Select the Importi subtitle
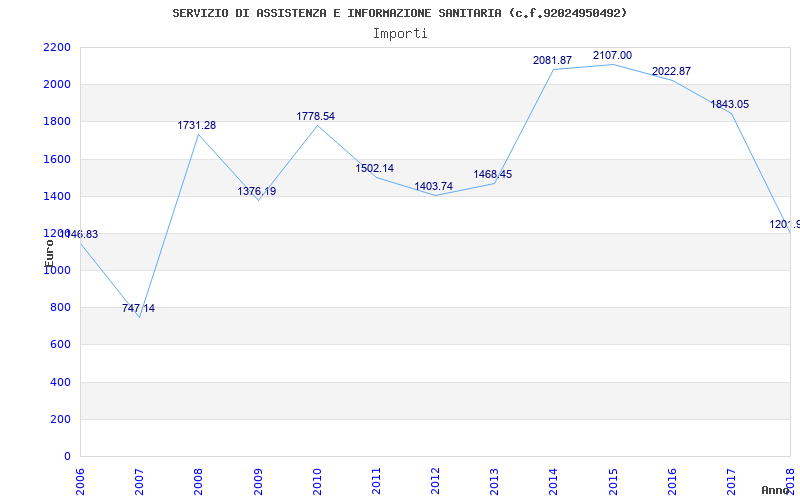 click(x=400, y=34)
